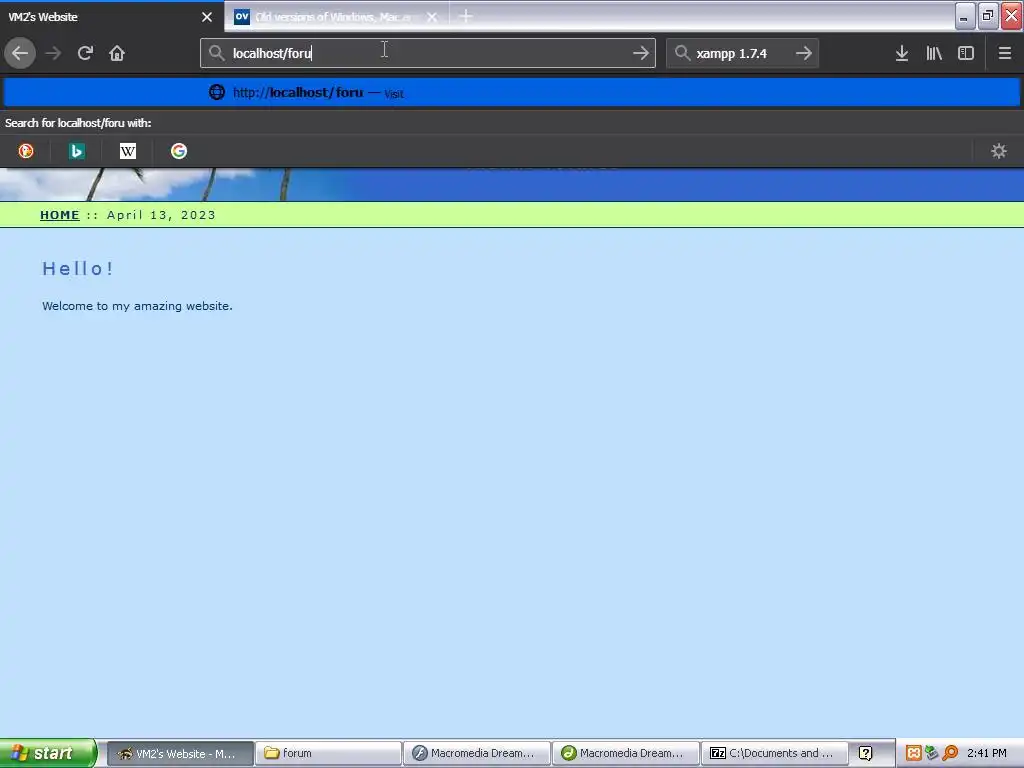Click the 2:41 PM system clock
The image size is (1024, 768).
(x=986, y=753)
